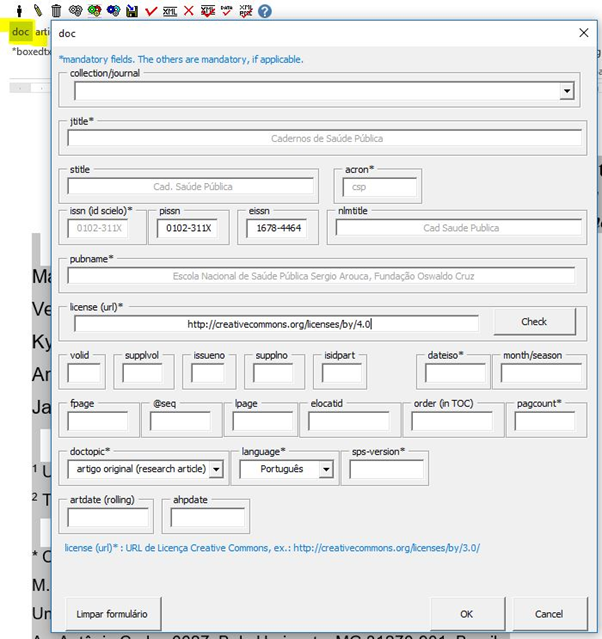Viewport: 602px width, 639px height.
Task: Click the acron field showing csp
Action: [x=379, y=187]
